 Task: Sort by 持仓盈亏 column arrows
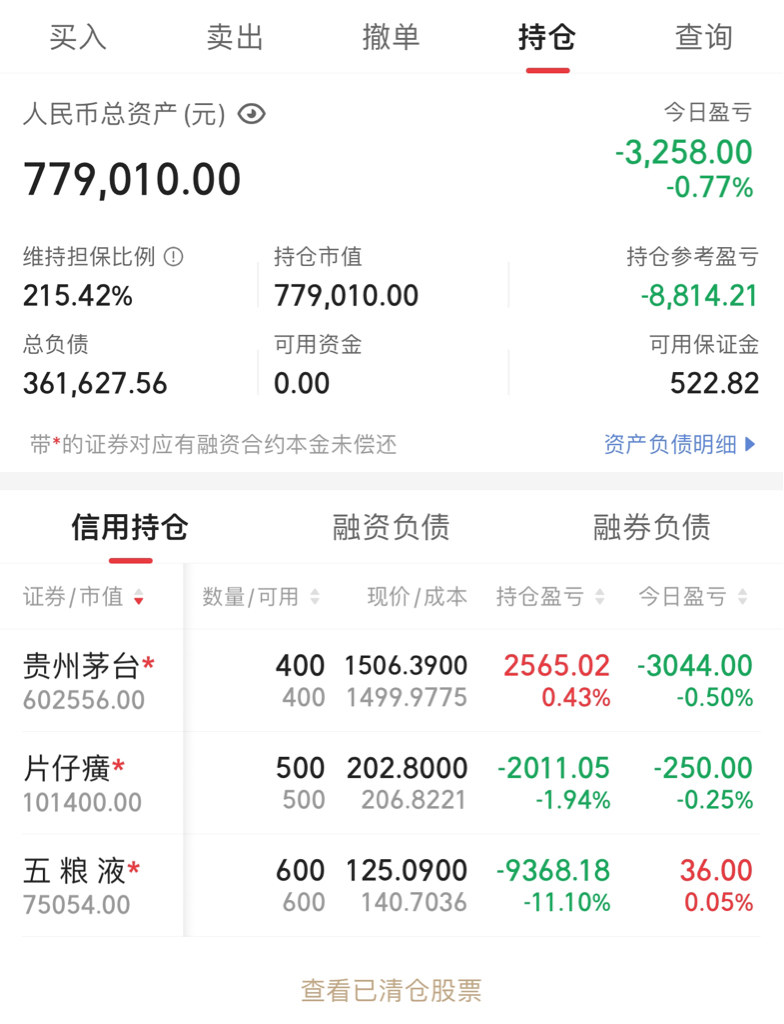[x=600, y=597]
